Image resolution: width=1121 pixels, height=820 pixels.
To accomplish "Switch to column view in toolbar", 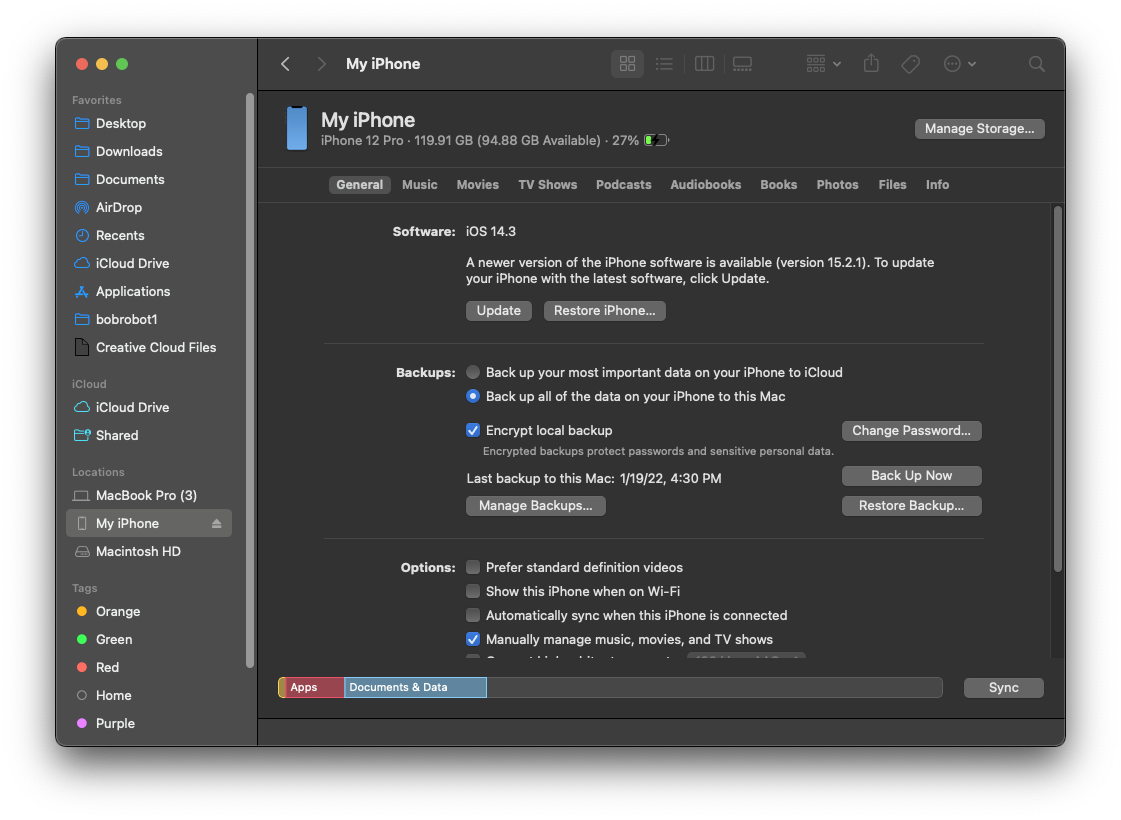I will click(704, 64).
